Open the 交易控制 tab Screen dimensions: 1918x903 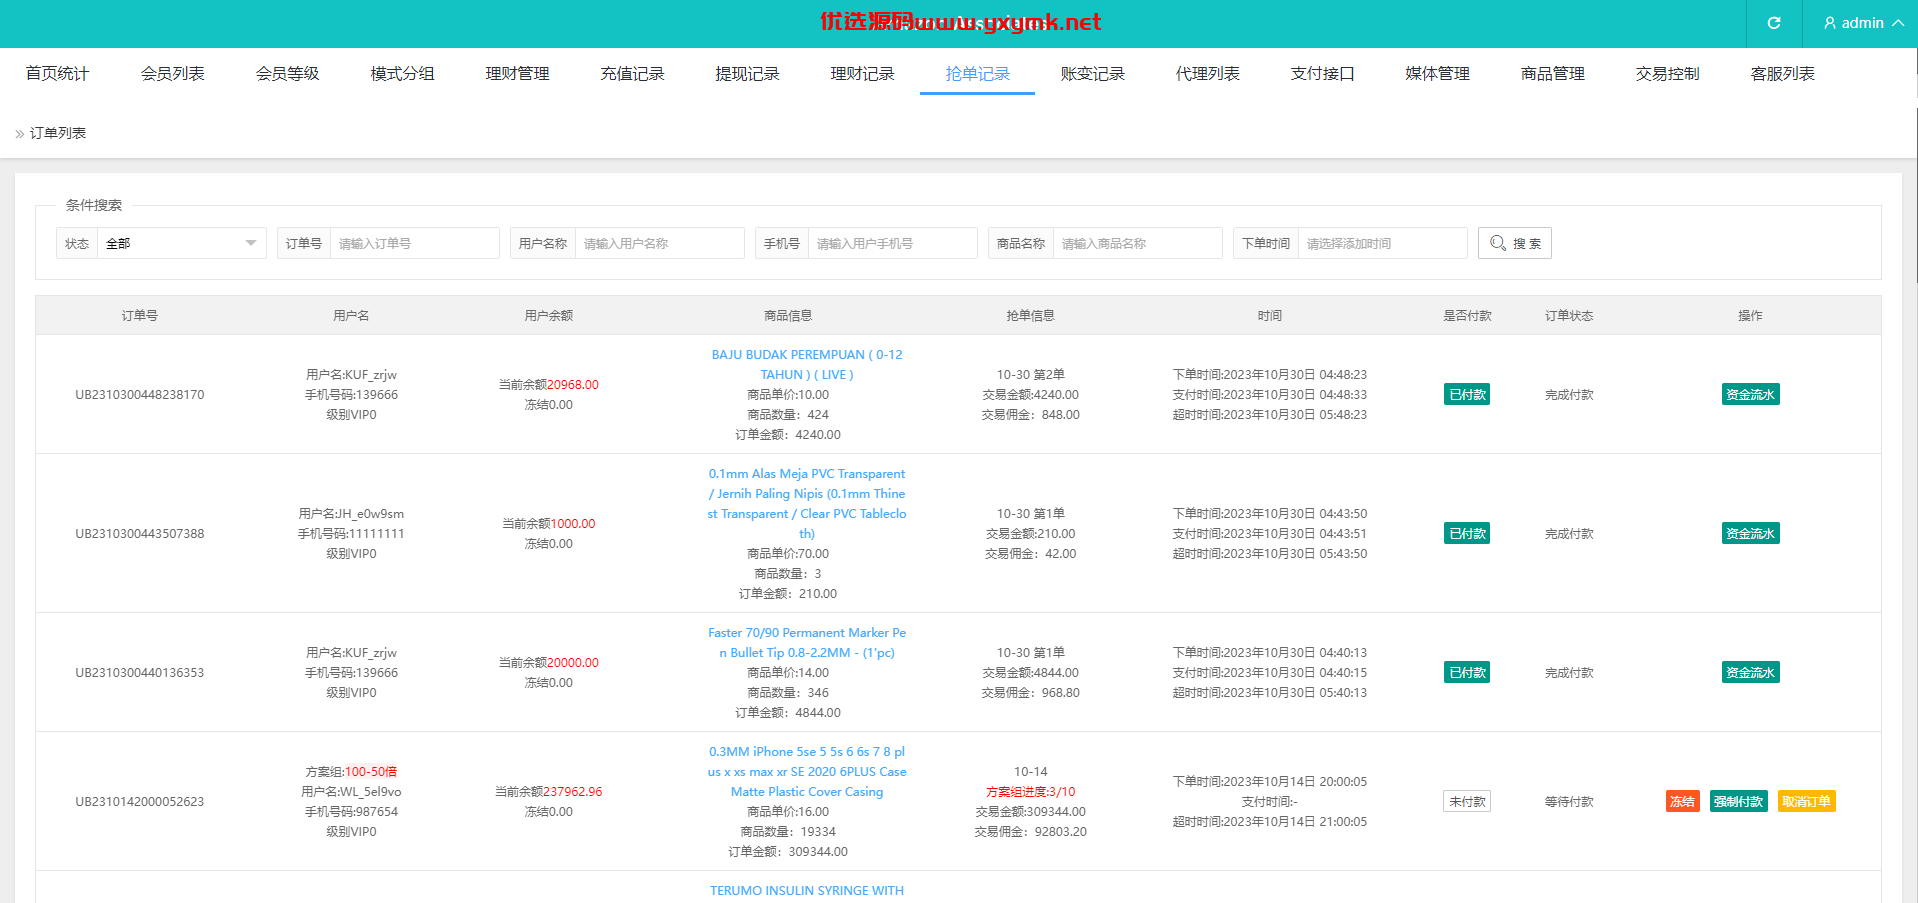click(x=1667, y=73)
